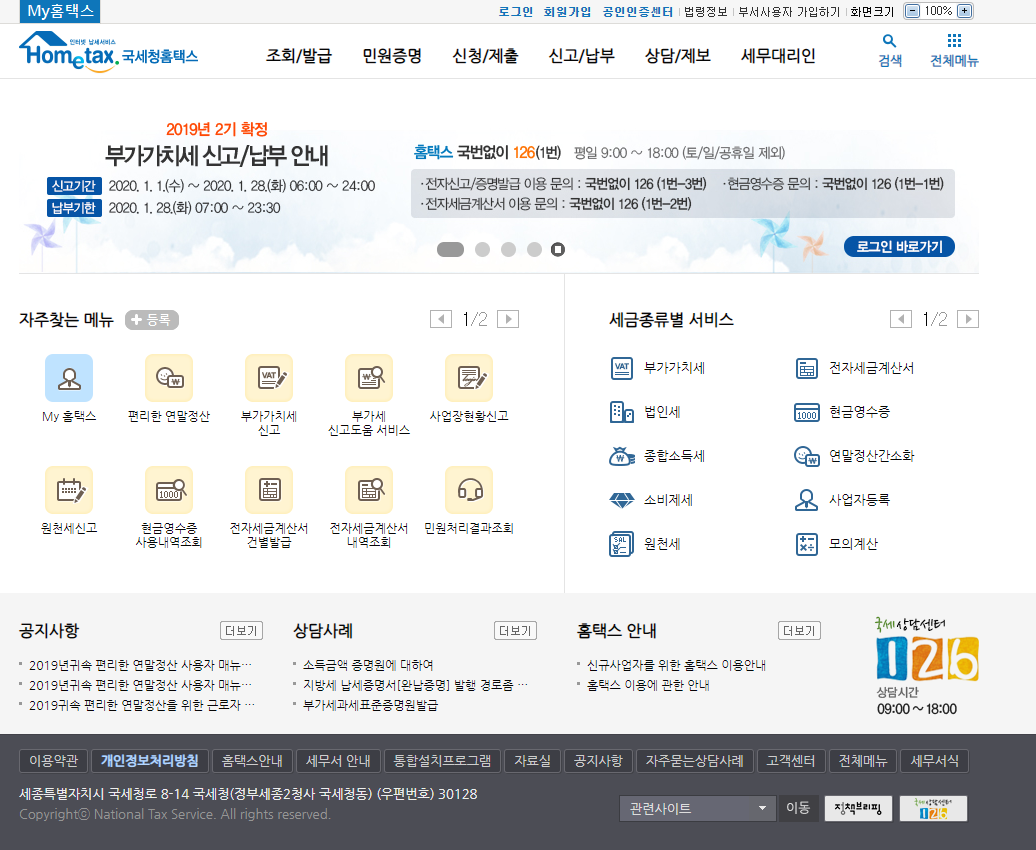Screen dimensions: 1036x850
Task: Click the 정책브리핑 footer banner
Action: [x=858, y=808]
